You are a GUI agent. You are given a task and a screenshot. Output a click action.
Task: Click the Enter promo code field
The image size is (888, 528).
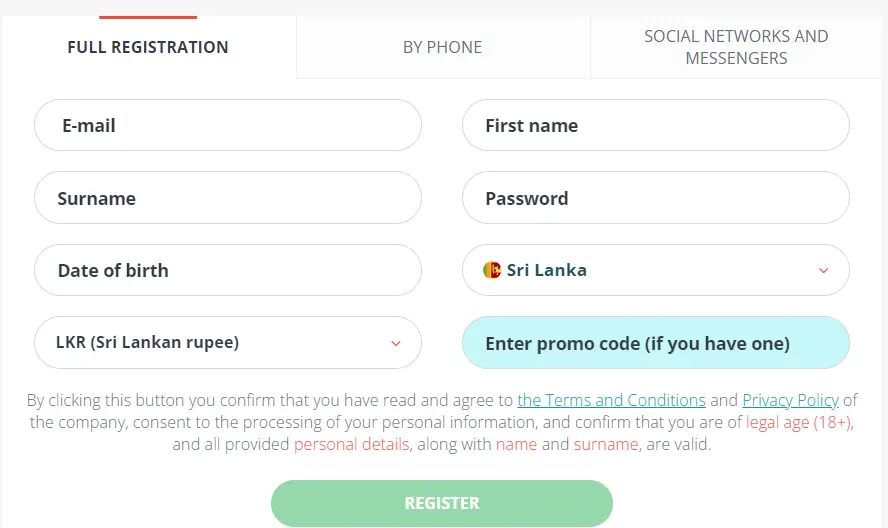coord(655,343)
